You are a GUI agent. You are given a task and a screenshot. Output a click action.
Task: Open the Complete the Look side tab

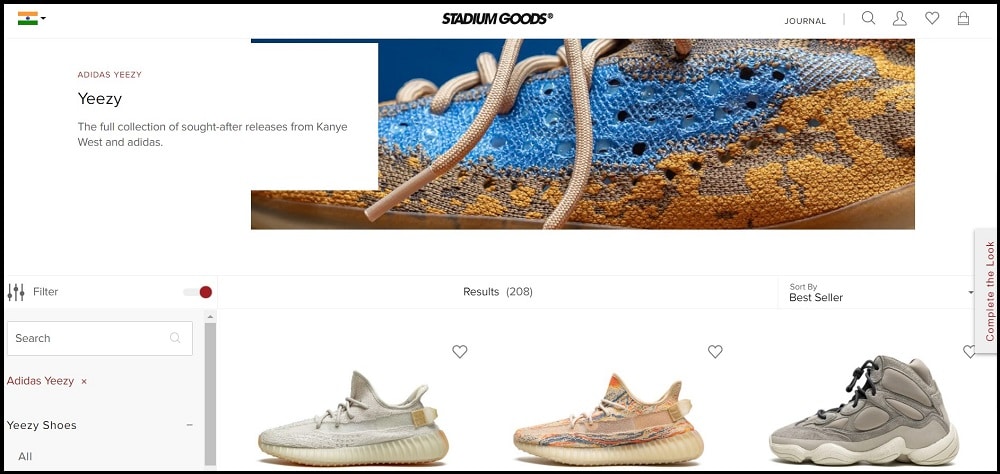(989, 291)
